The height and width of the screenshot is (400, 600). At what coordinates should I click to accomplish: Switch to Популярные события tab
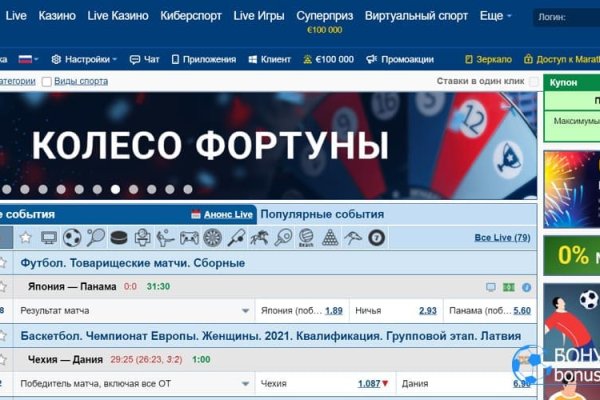coord(322,214)
